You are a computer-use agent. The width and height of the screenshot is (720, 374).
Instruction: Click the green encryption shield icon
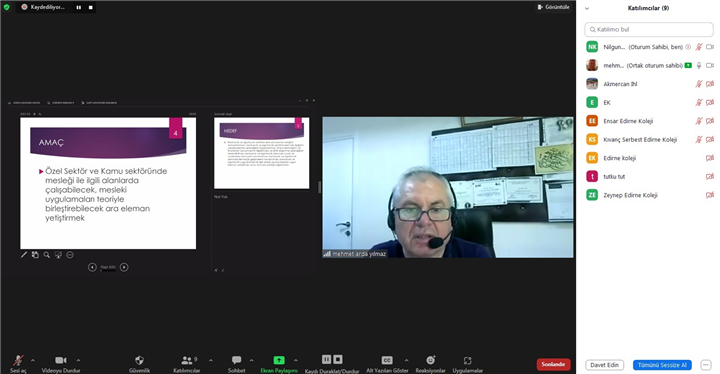[6, 7]
